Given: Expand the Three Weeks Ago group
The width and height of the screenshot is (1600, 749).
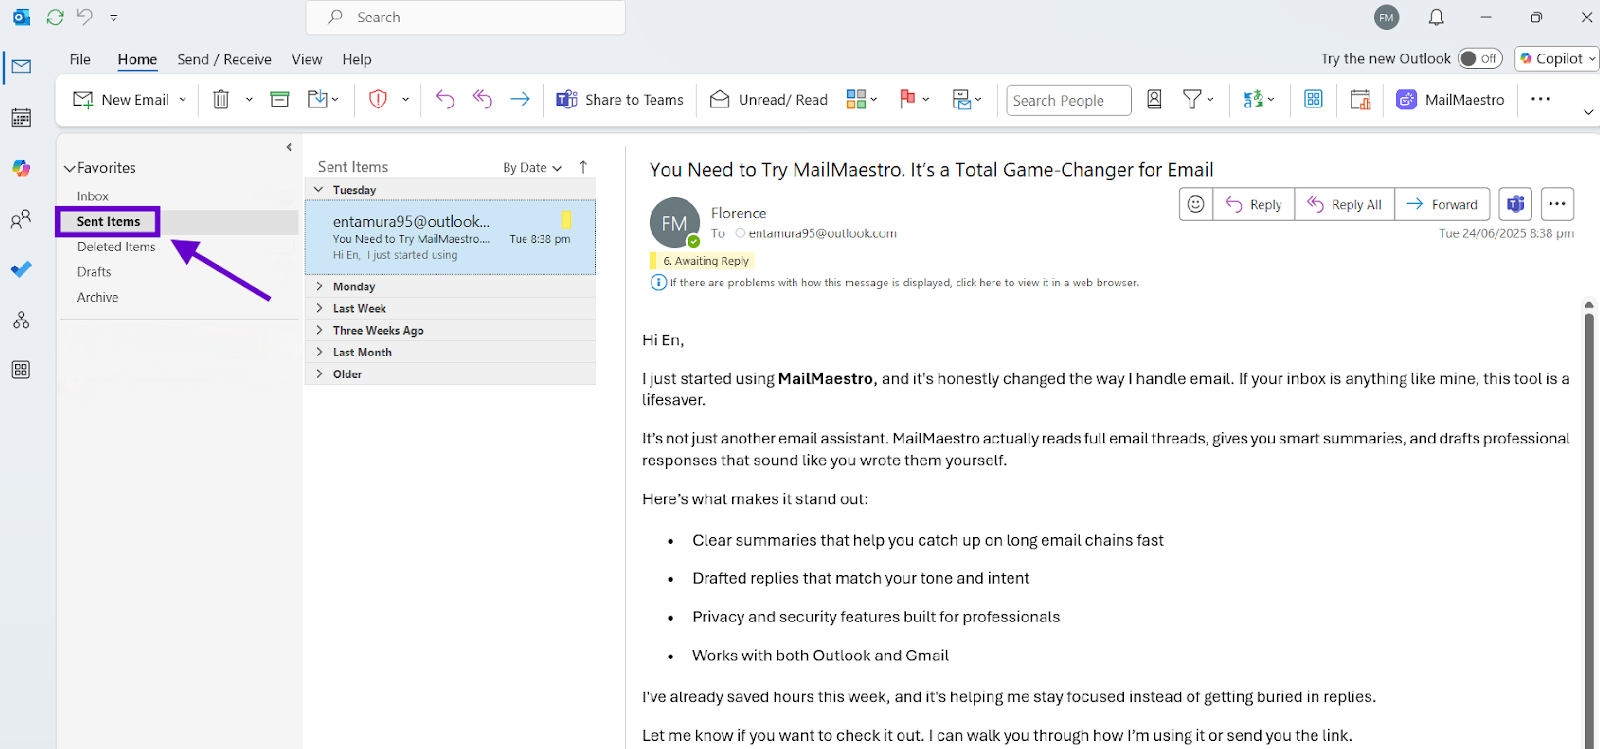Looking at the screenshot, I should coord(319,330).
